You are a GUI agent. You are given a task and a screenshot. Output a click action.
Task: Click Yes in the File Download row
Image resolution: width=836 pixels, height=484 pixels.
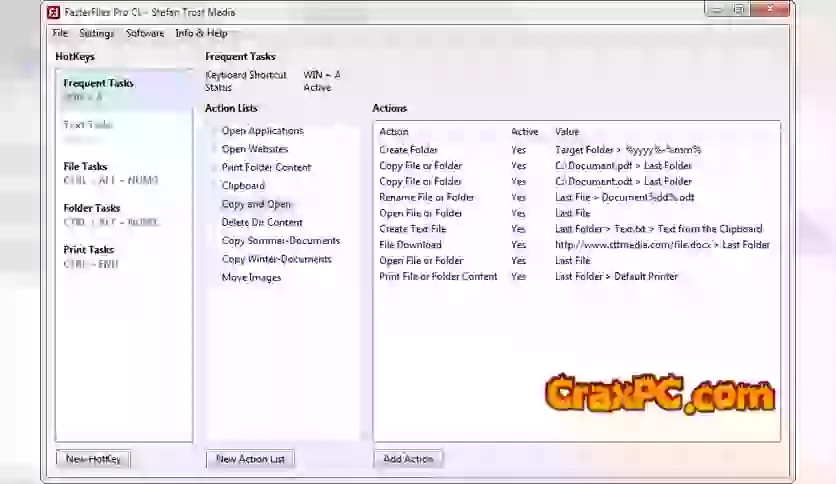518,245
